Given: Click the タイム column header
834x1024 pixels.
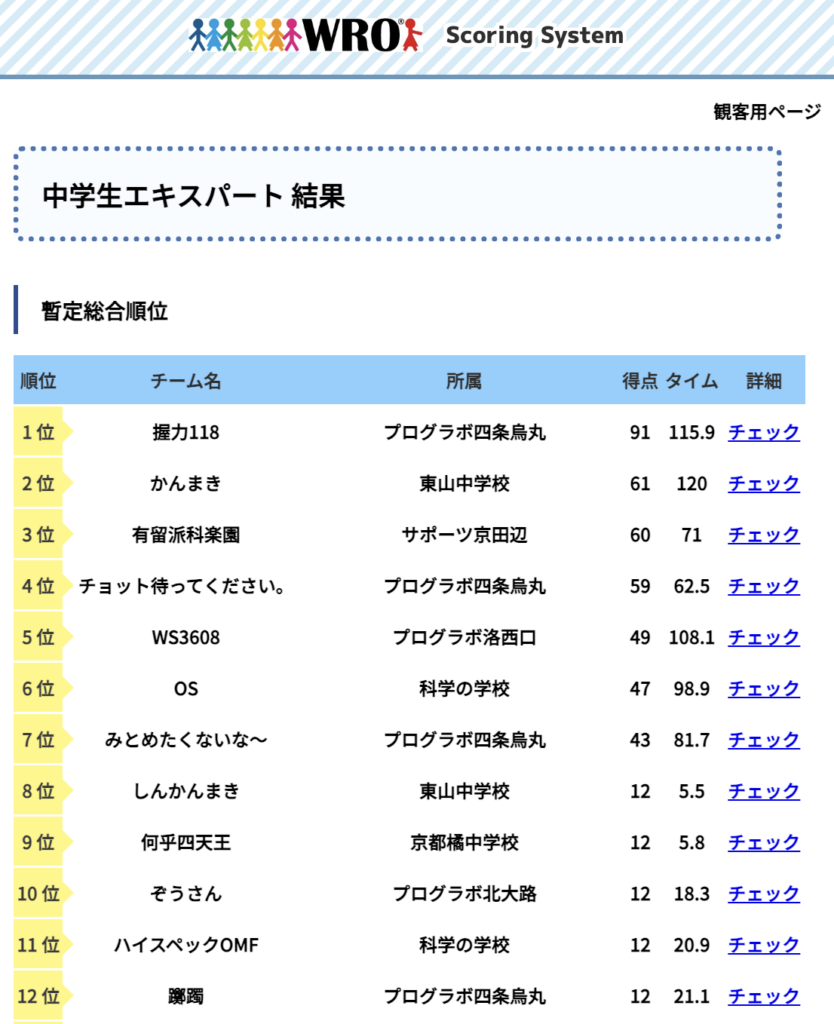Looking at the screenshot, I should click(x=692, y=381).
